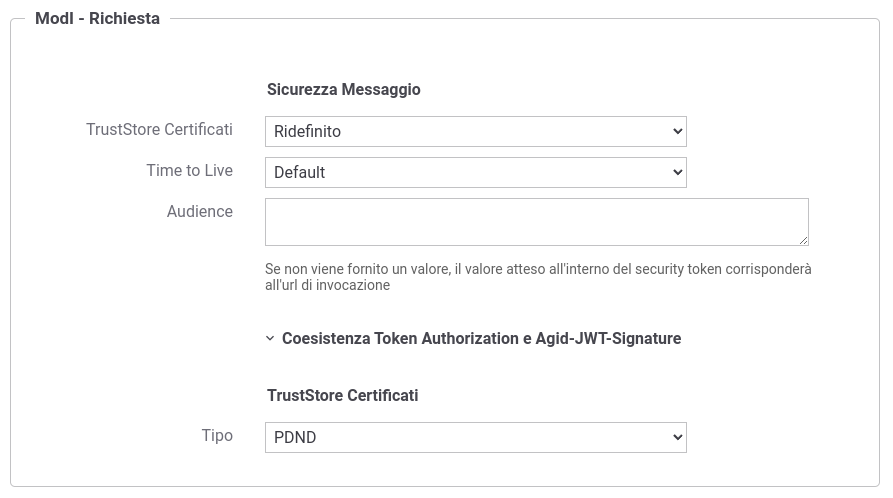
Task: Click the arrow of the PDND select
Action: pyautogui.click(x=677, y=438)
